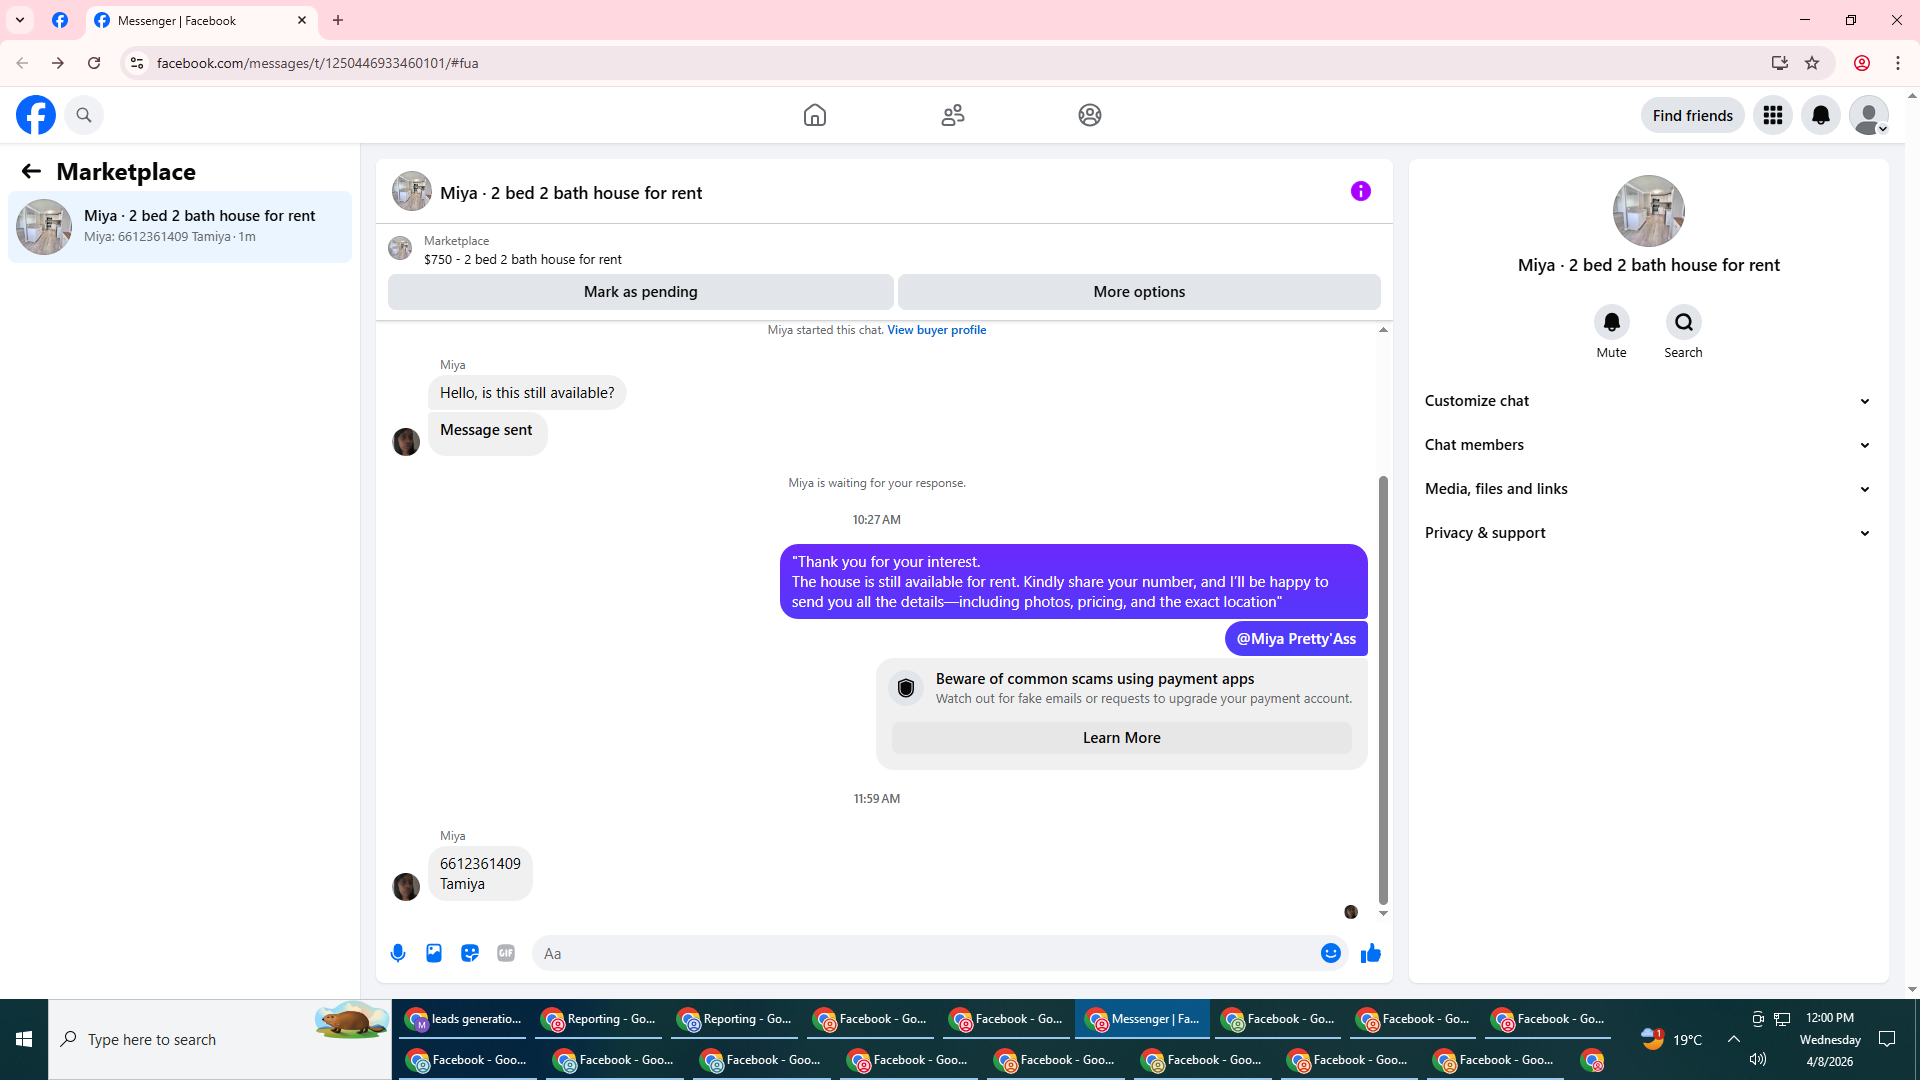Choose a sticker icon in composer
Screen dimensions: 1920x1080
tap(470, 953)
